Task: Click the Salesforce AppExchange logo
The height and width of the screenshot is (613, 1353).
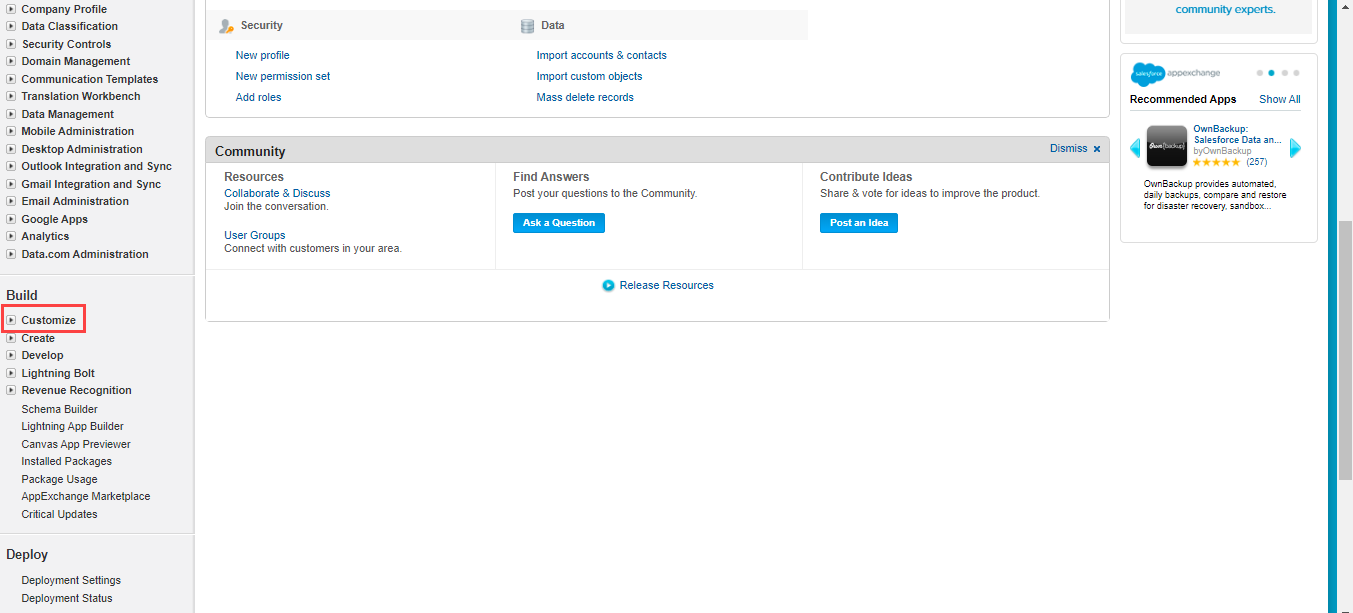Action: click(x=1175, y=74)
